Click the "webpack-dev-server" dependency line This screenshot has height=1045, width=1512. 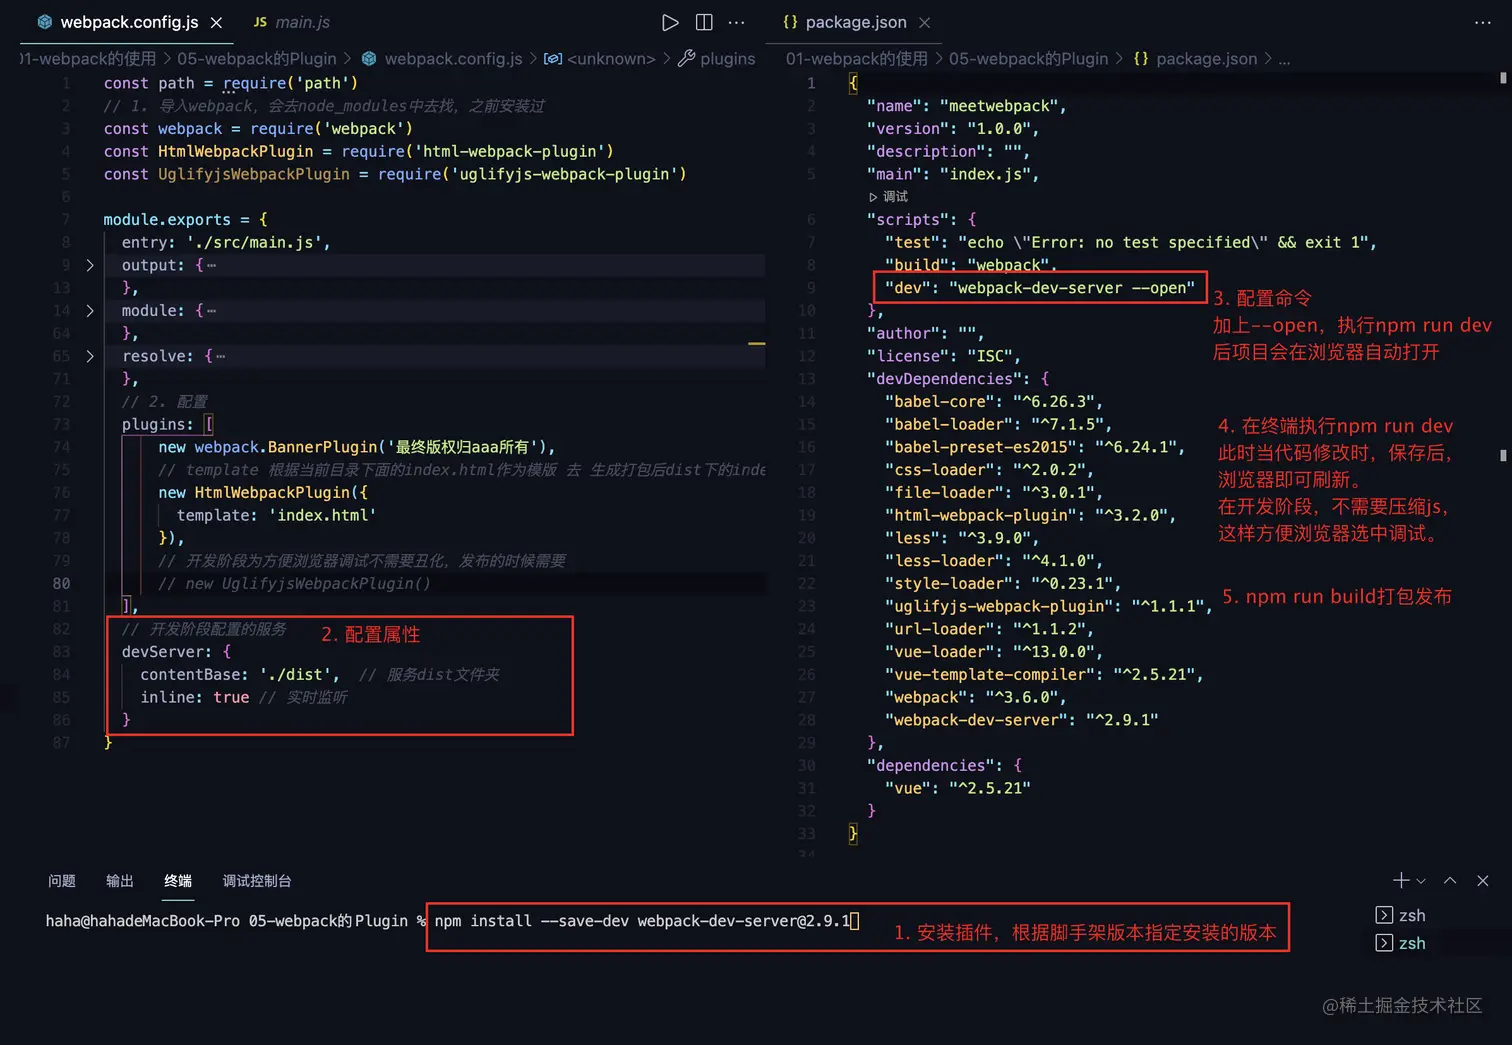tap(1021, 720)
